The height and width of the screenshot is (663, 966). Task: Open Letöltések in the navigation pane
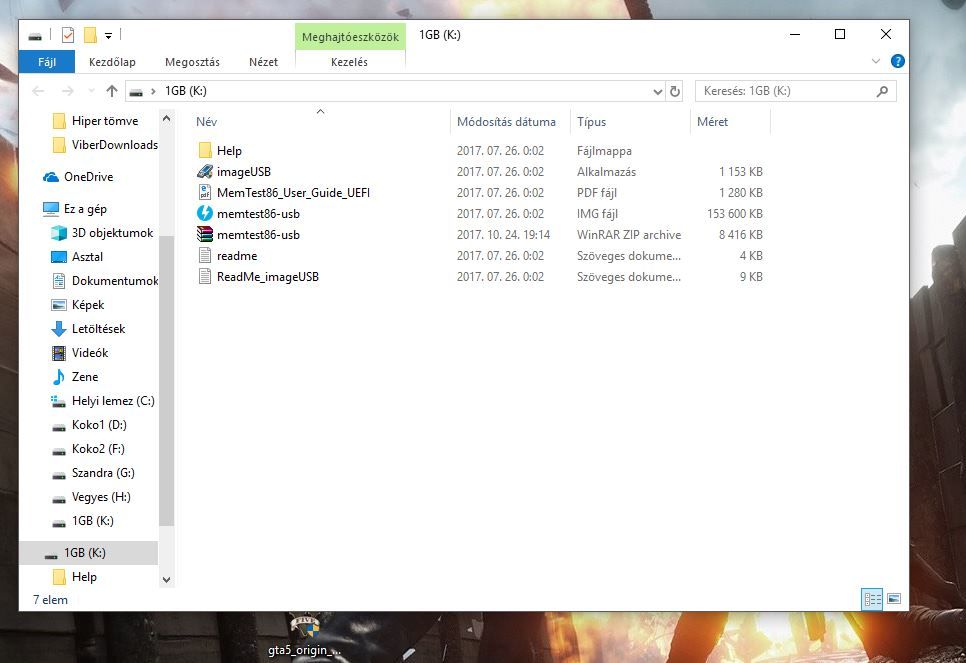[98, 329]
